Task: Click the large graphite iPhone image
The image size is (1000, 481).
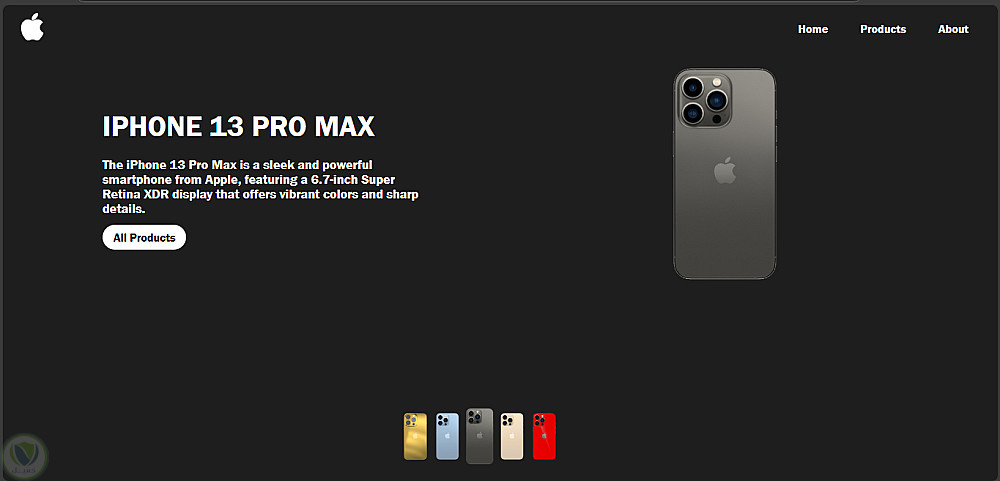Action: point(724,174)
